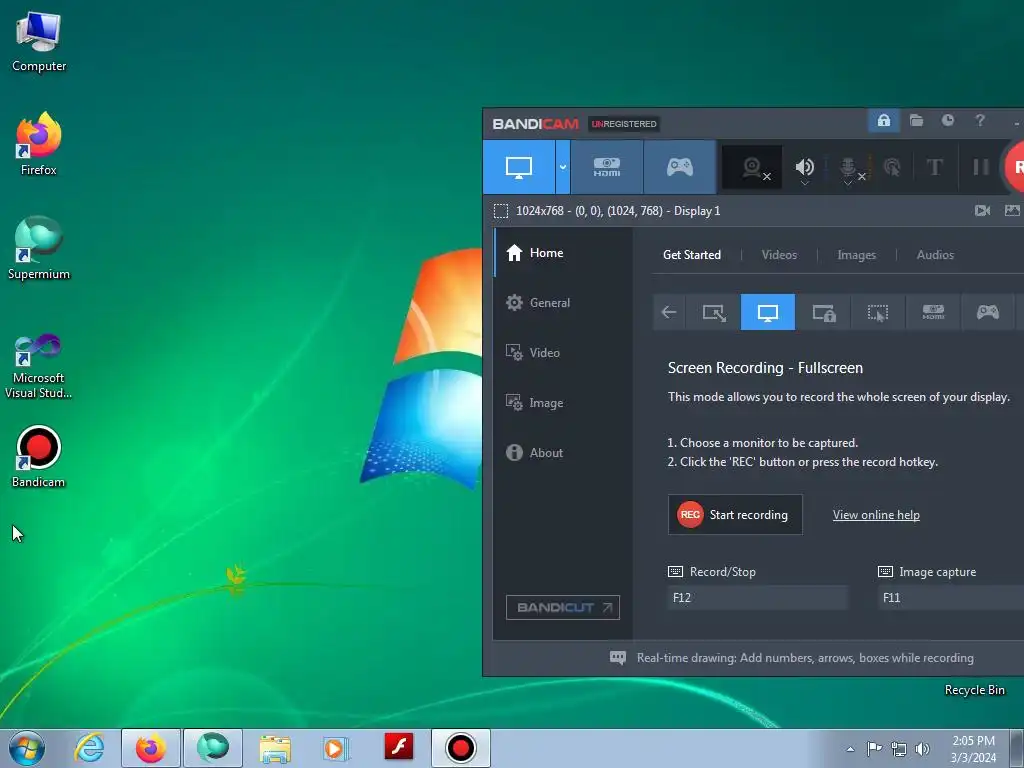
Task: Open Video settings in sidebar
Action: pyautogui.click(x=562, y=353)
